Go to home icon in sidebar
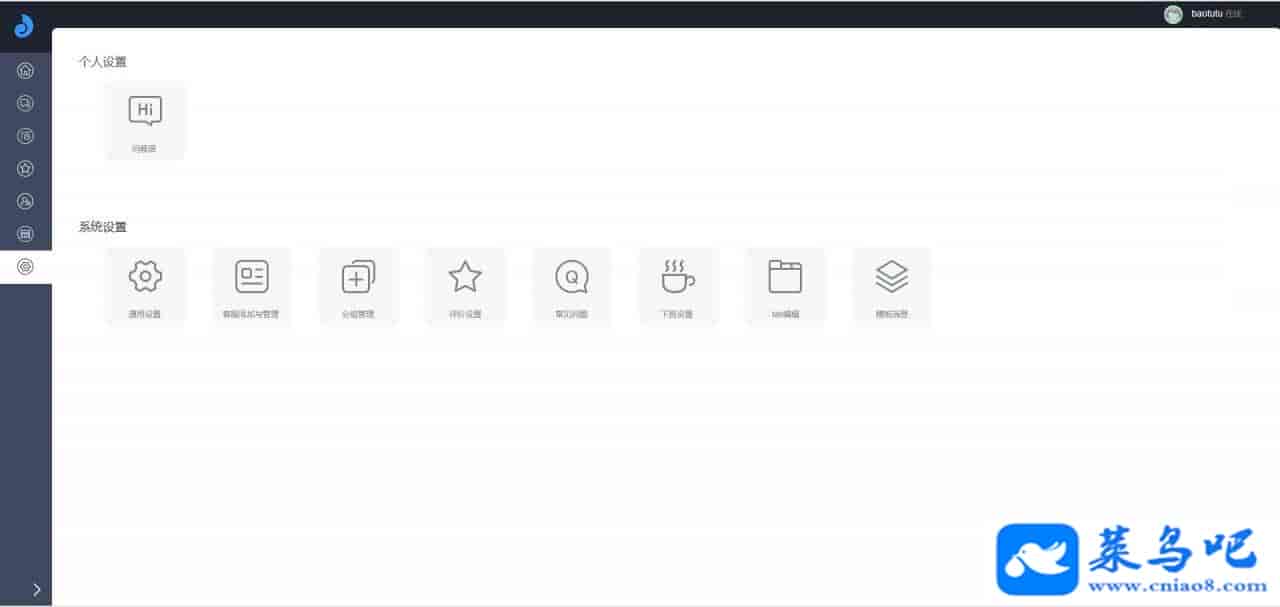This screenshot has height=607, width=1280. click(x=26, y=70)
